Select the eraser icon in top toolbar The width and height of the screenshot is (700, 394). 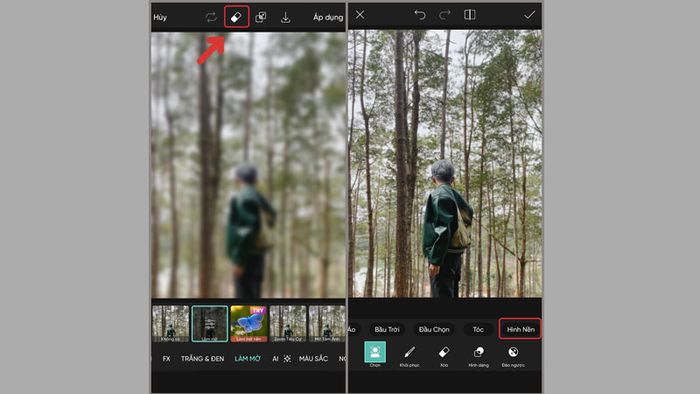(x=236, y=17)
